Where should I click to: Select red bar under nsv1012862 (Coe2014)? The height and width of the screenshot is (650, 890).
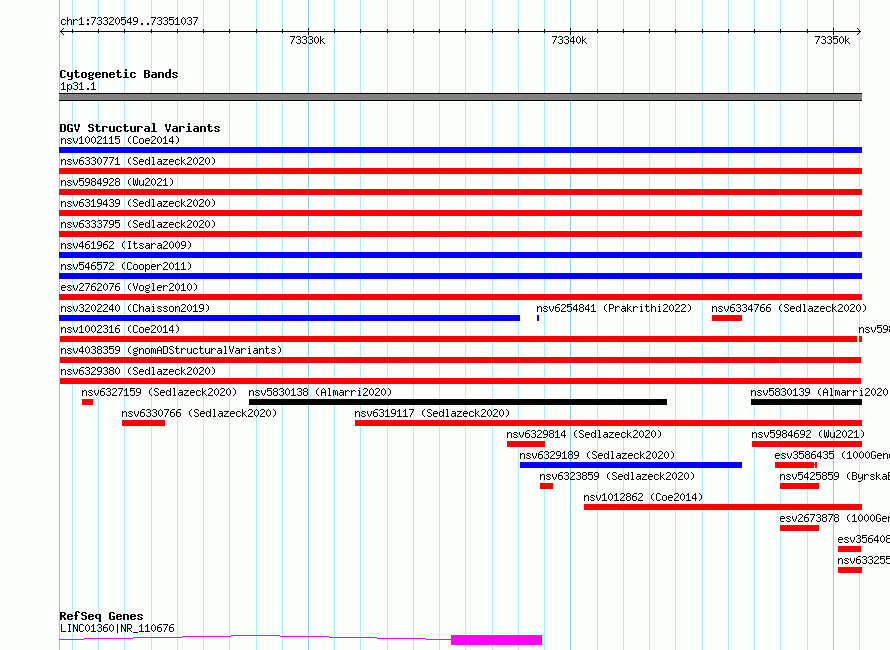723,507
